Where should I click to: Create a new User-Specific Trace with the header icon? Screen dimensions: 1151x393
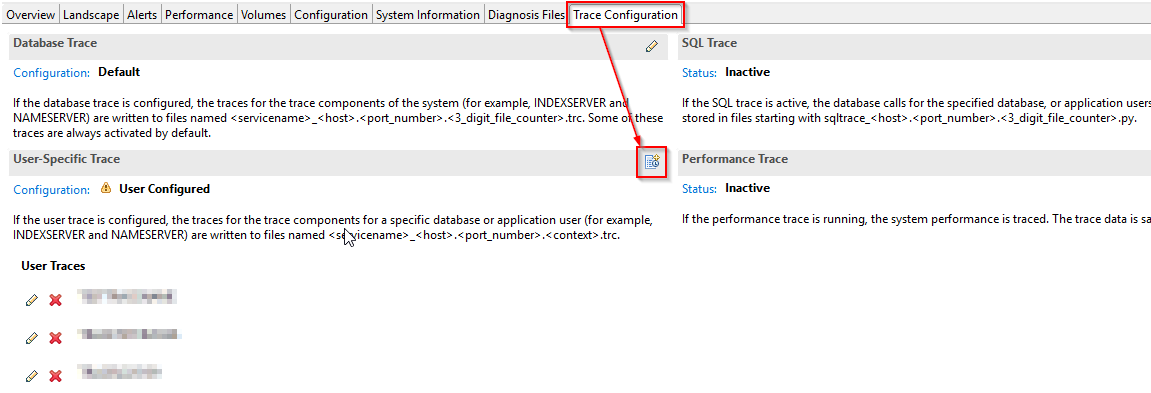(x=651, y=163)
